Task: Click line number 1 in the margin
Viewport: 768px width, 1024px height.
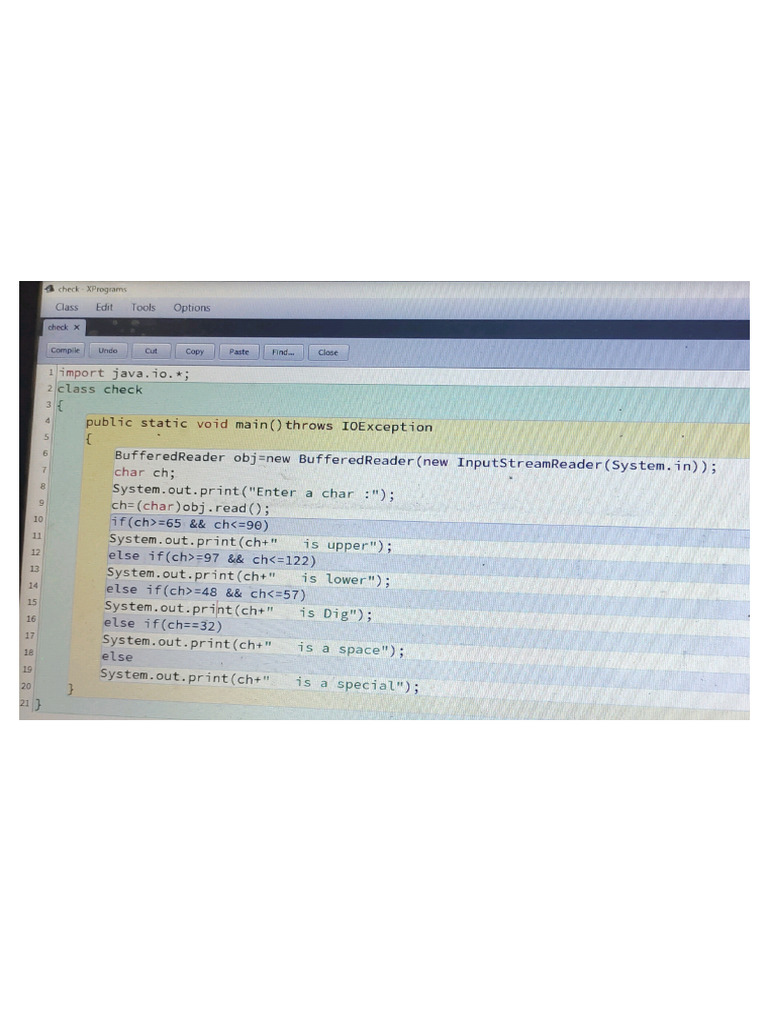Action: coord(51,372)
